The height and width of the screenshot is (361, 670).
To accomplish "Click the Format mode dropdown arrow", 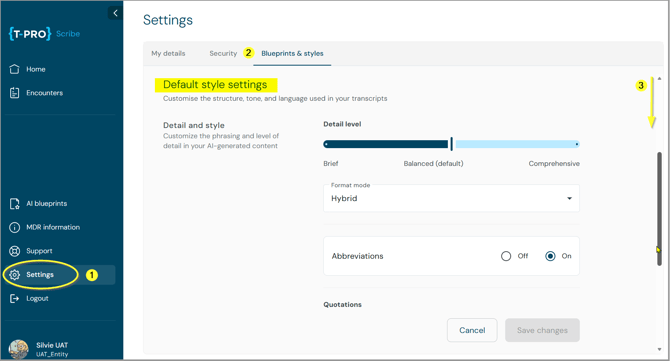I will coord(569,198).
